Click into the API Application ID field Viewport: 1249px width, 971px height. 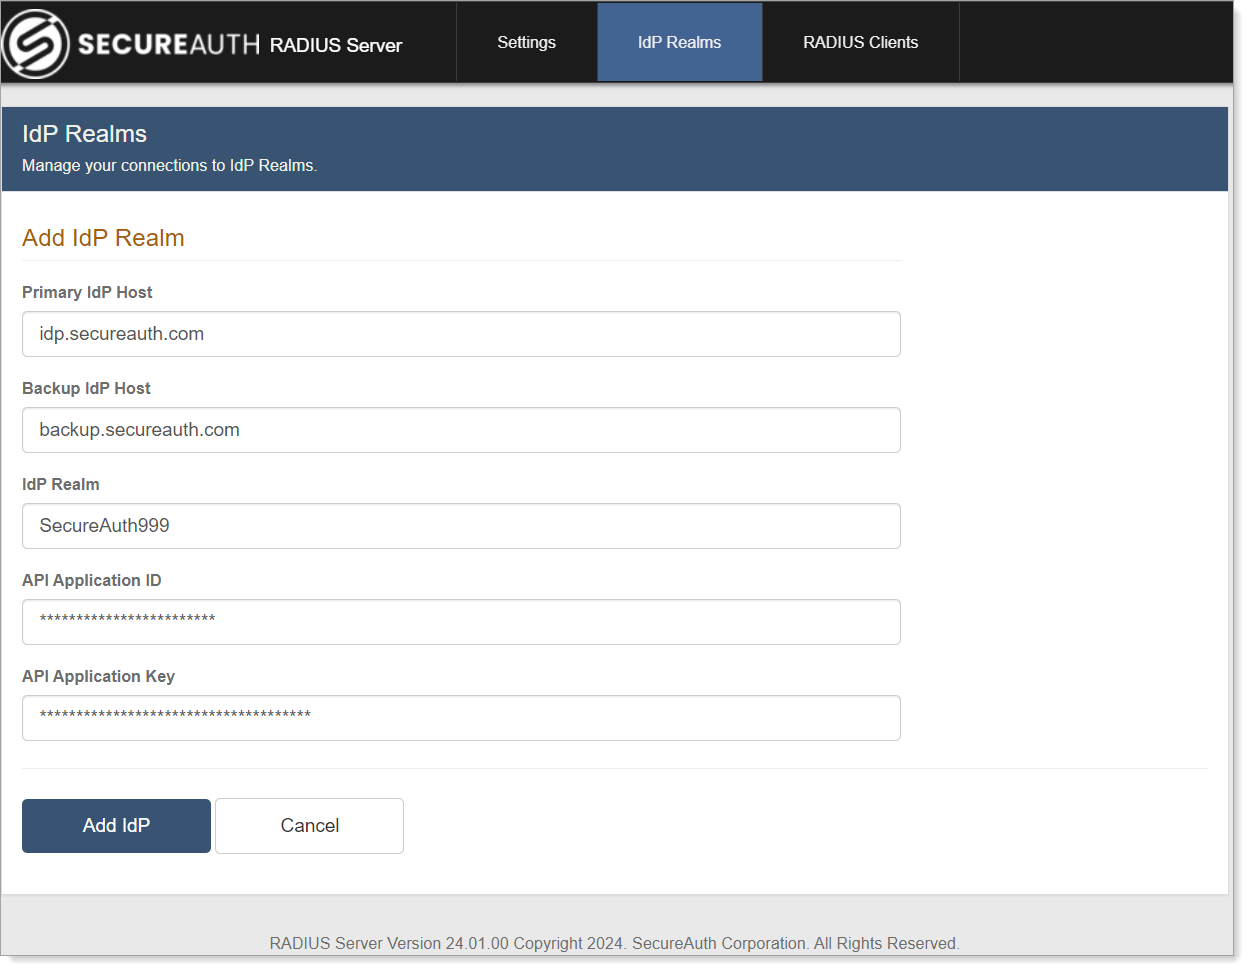(x=461, y=622)
